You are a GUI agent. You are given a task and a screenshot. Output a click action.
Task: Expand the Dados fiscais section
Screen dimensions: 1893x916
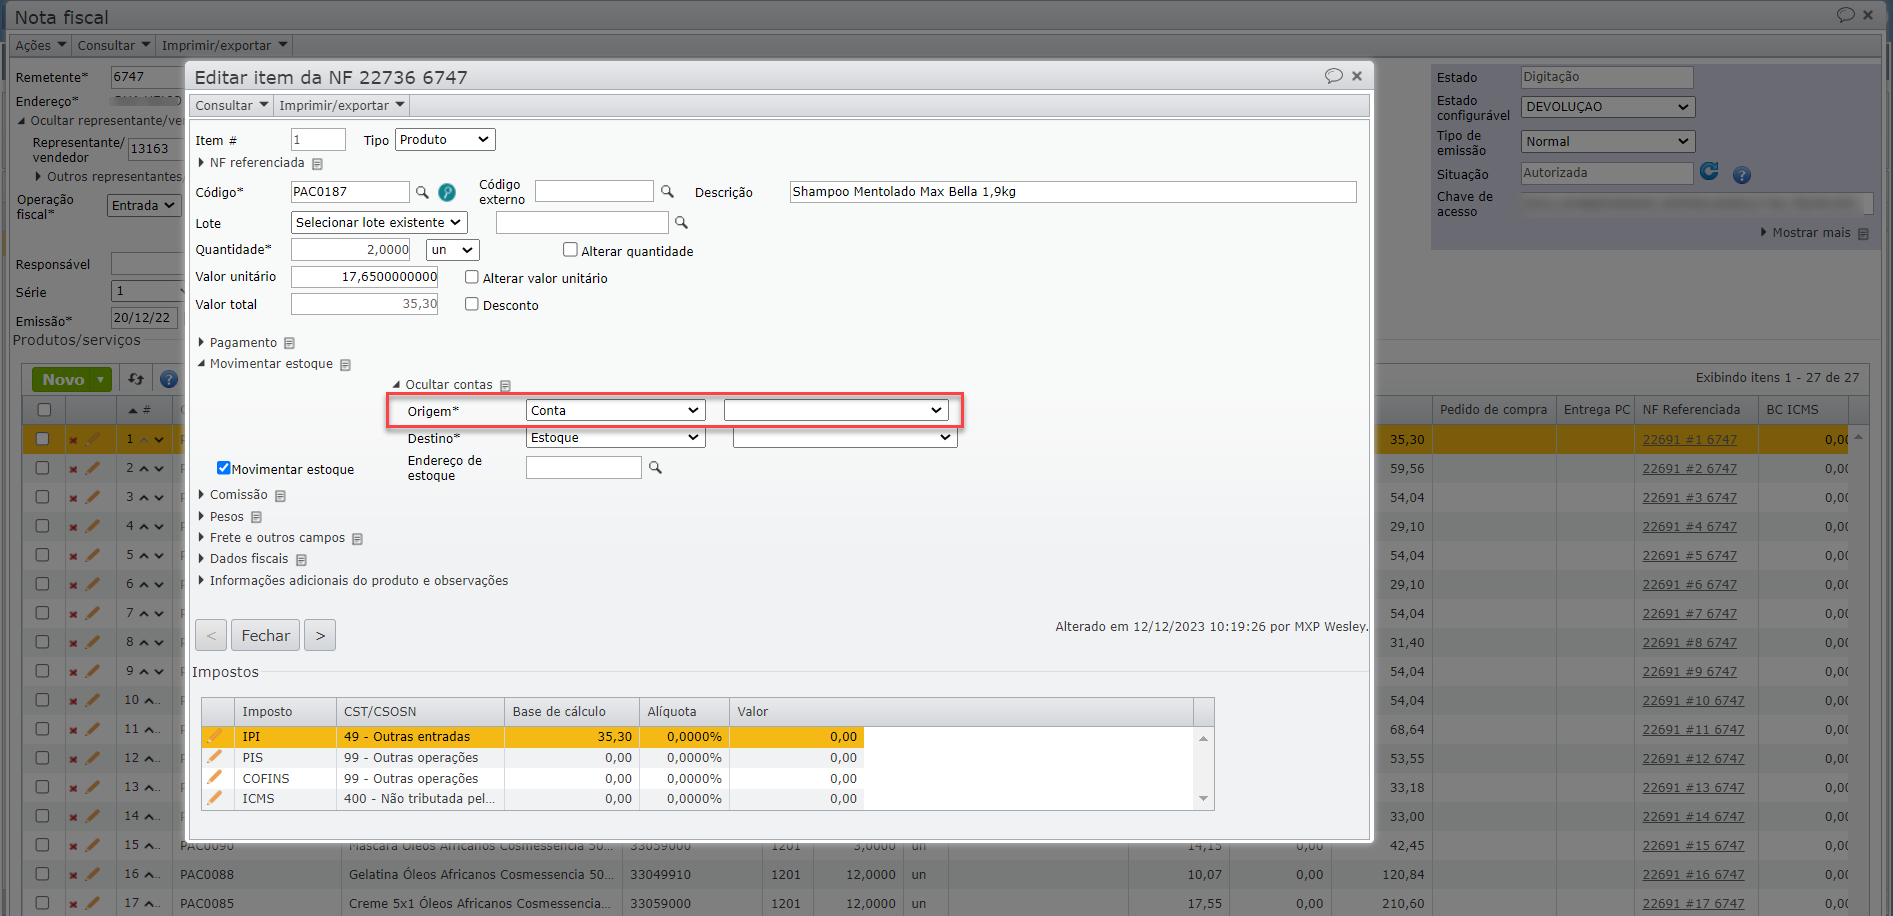[248, 559]
